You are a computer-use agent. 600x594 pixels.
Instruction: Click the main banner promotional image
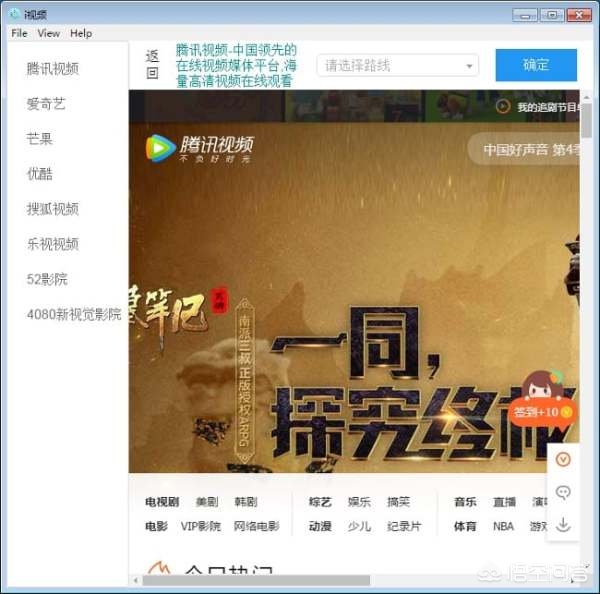click(x=354, y=297)
